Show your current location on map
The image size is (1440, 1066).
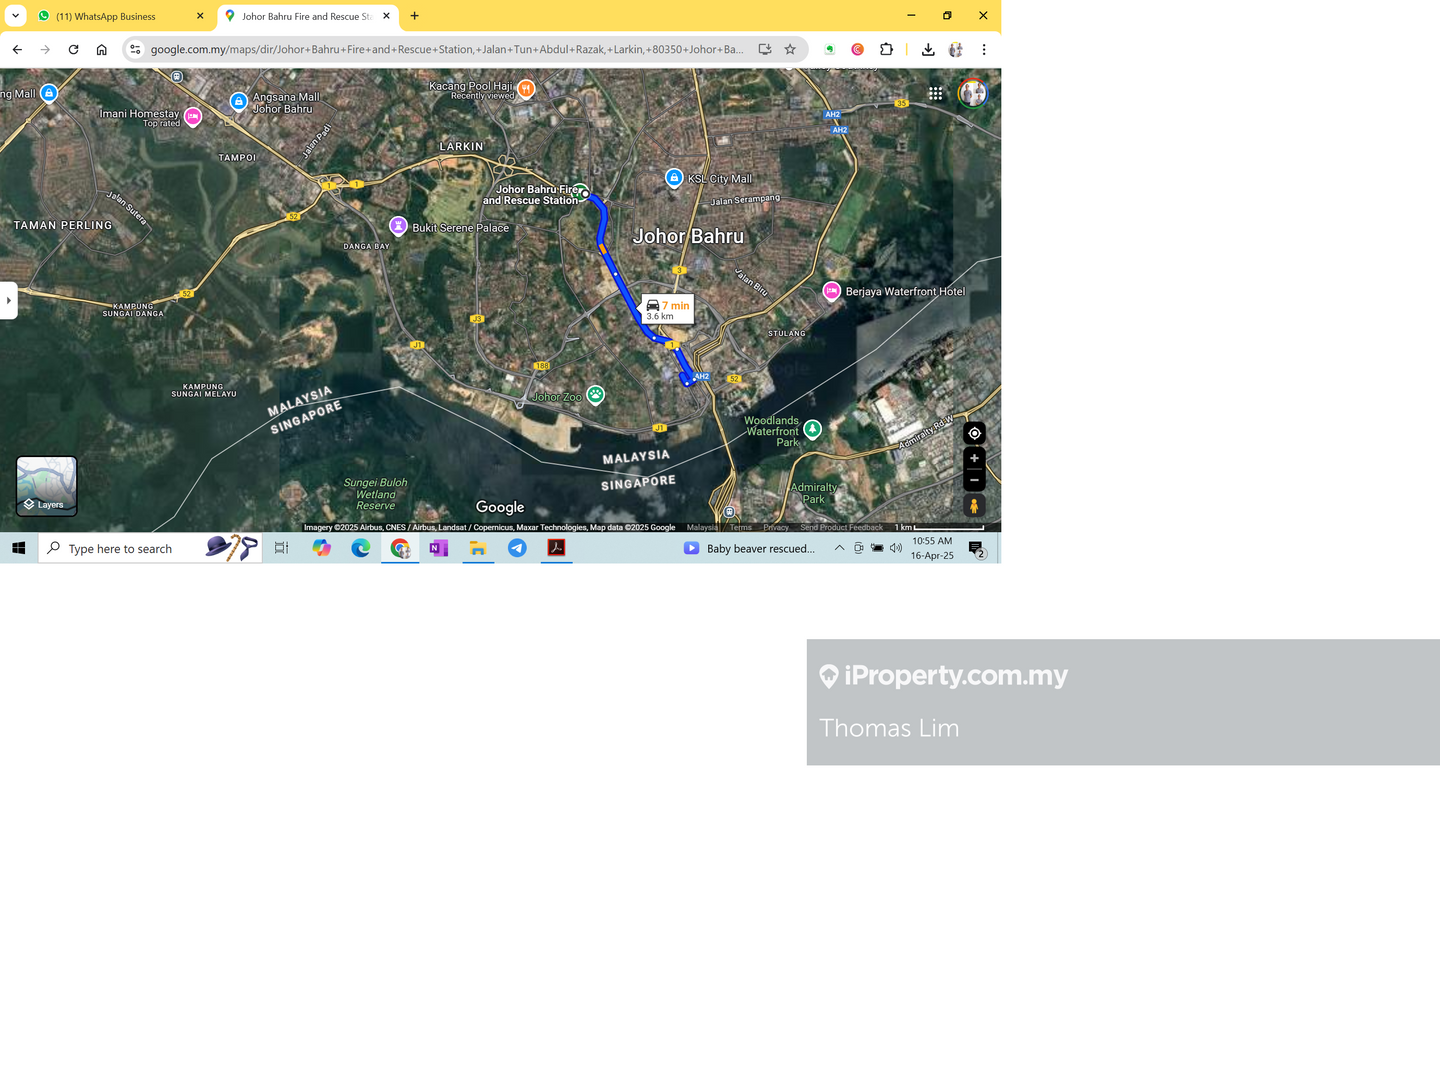[x=974, y=433]
